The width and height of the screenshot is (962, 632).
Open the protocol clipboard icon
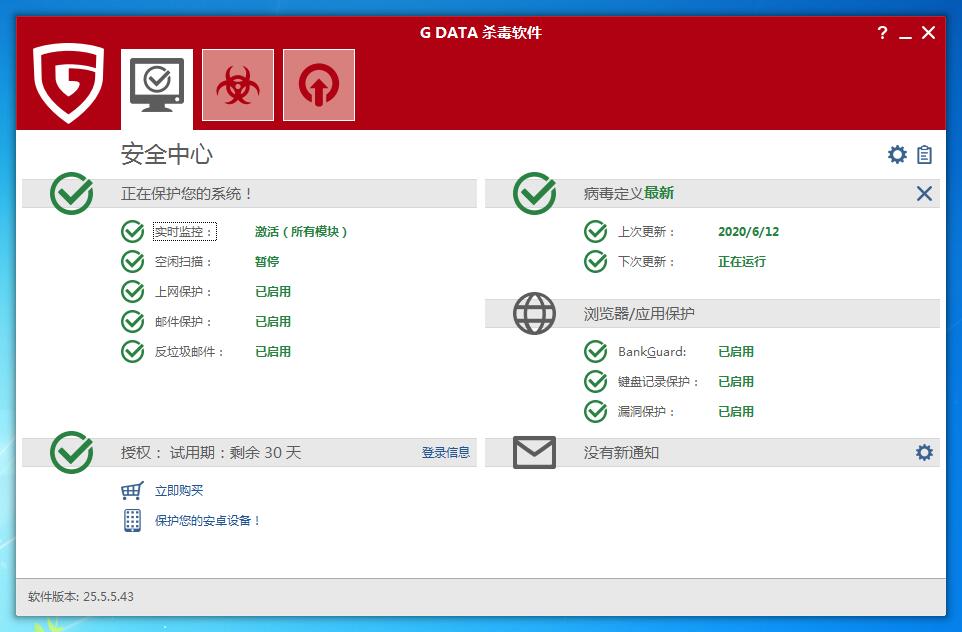click(x=925, y=155)
